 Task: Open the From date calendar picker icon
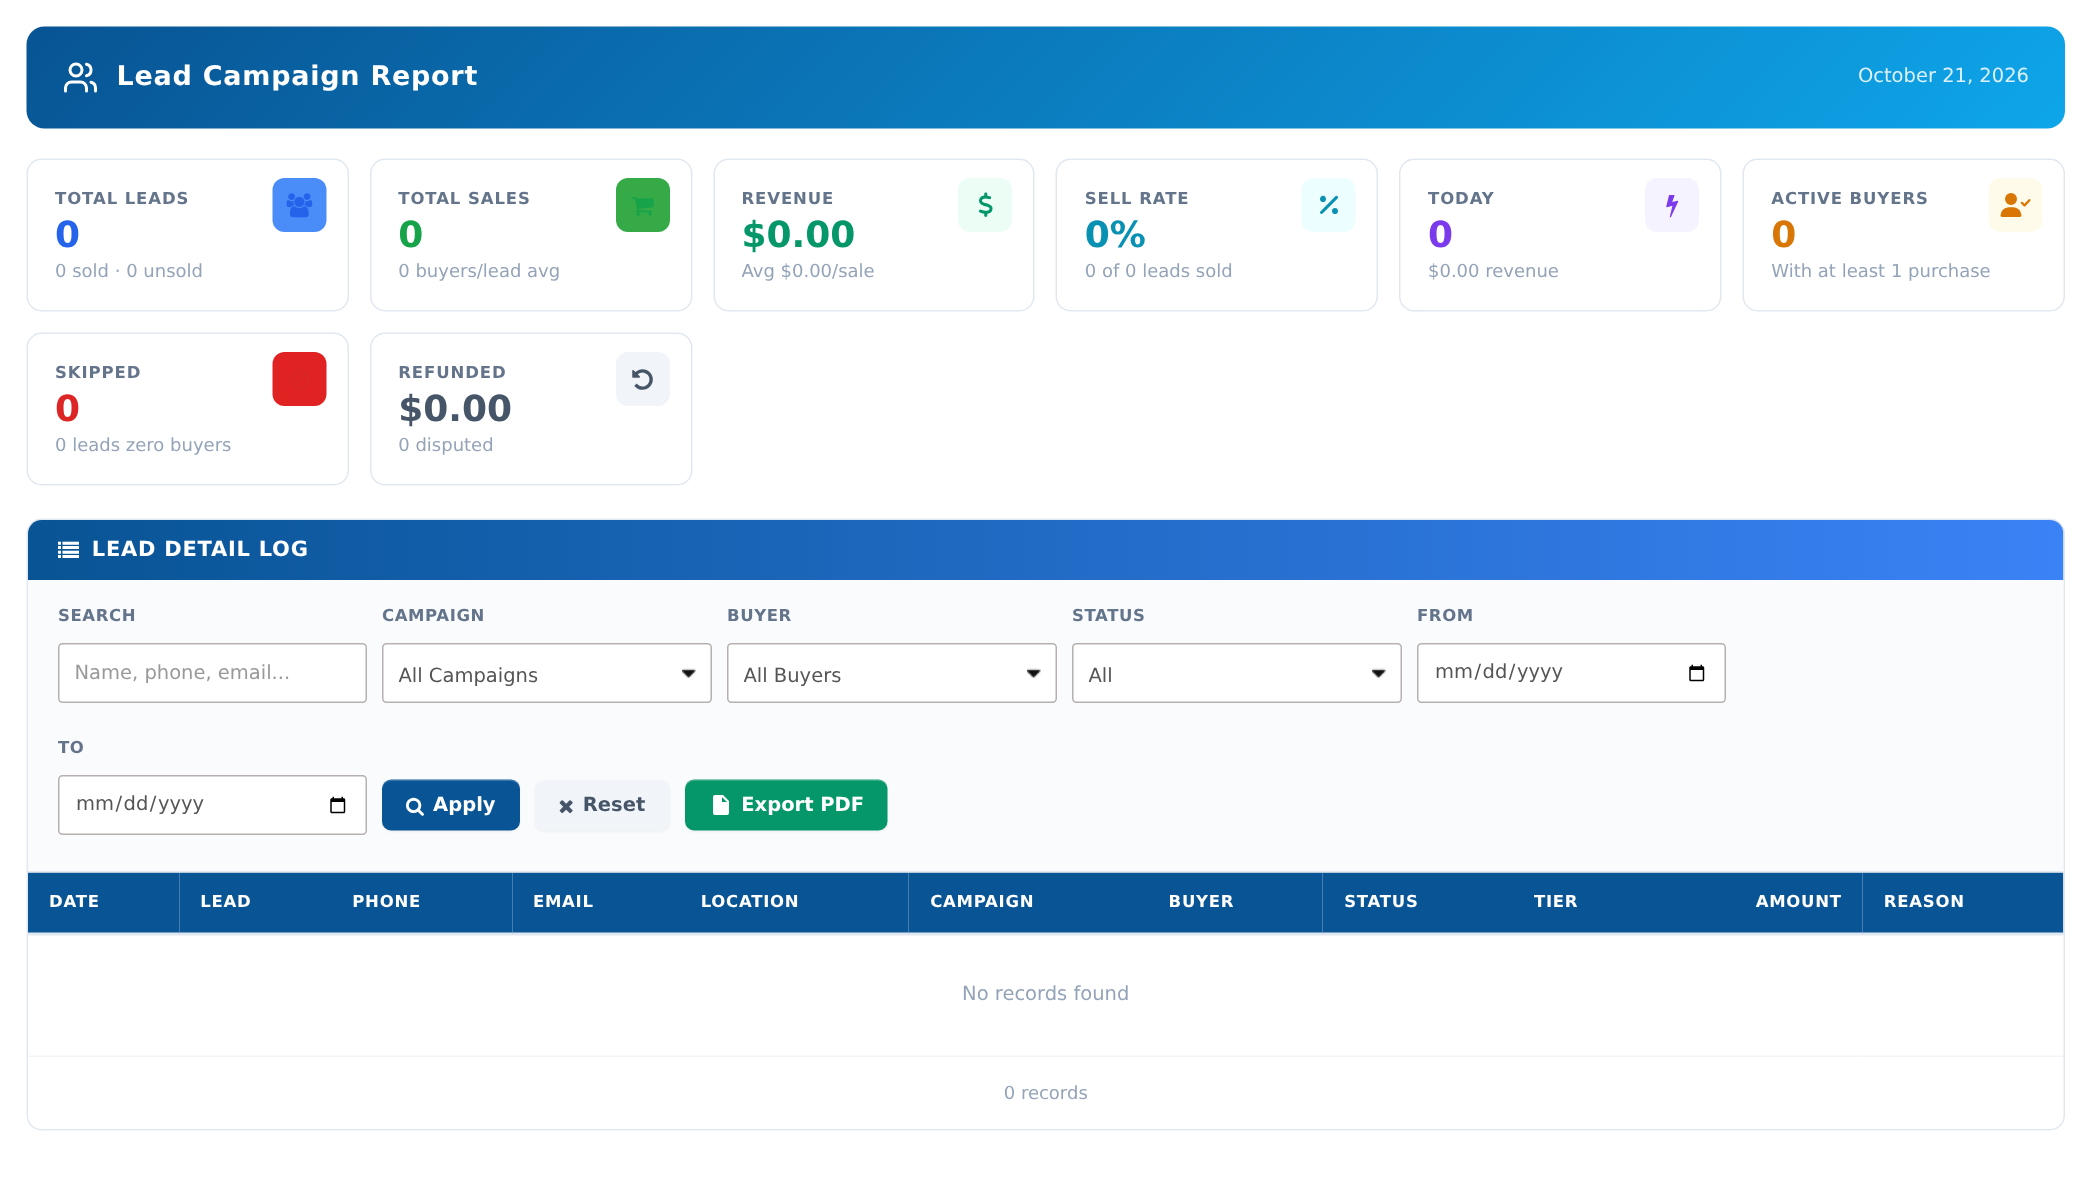click(1696, 673)
